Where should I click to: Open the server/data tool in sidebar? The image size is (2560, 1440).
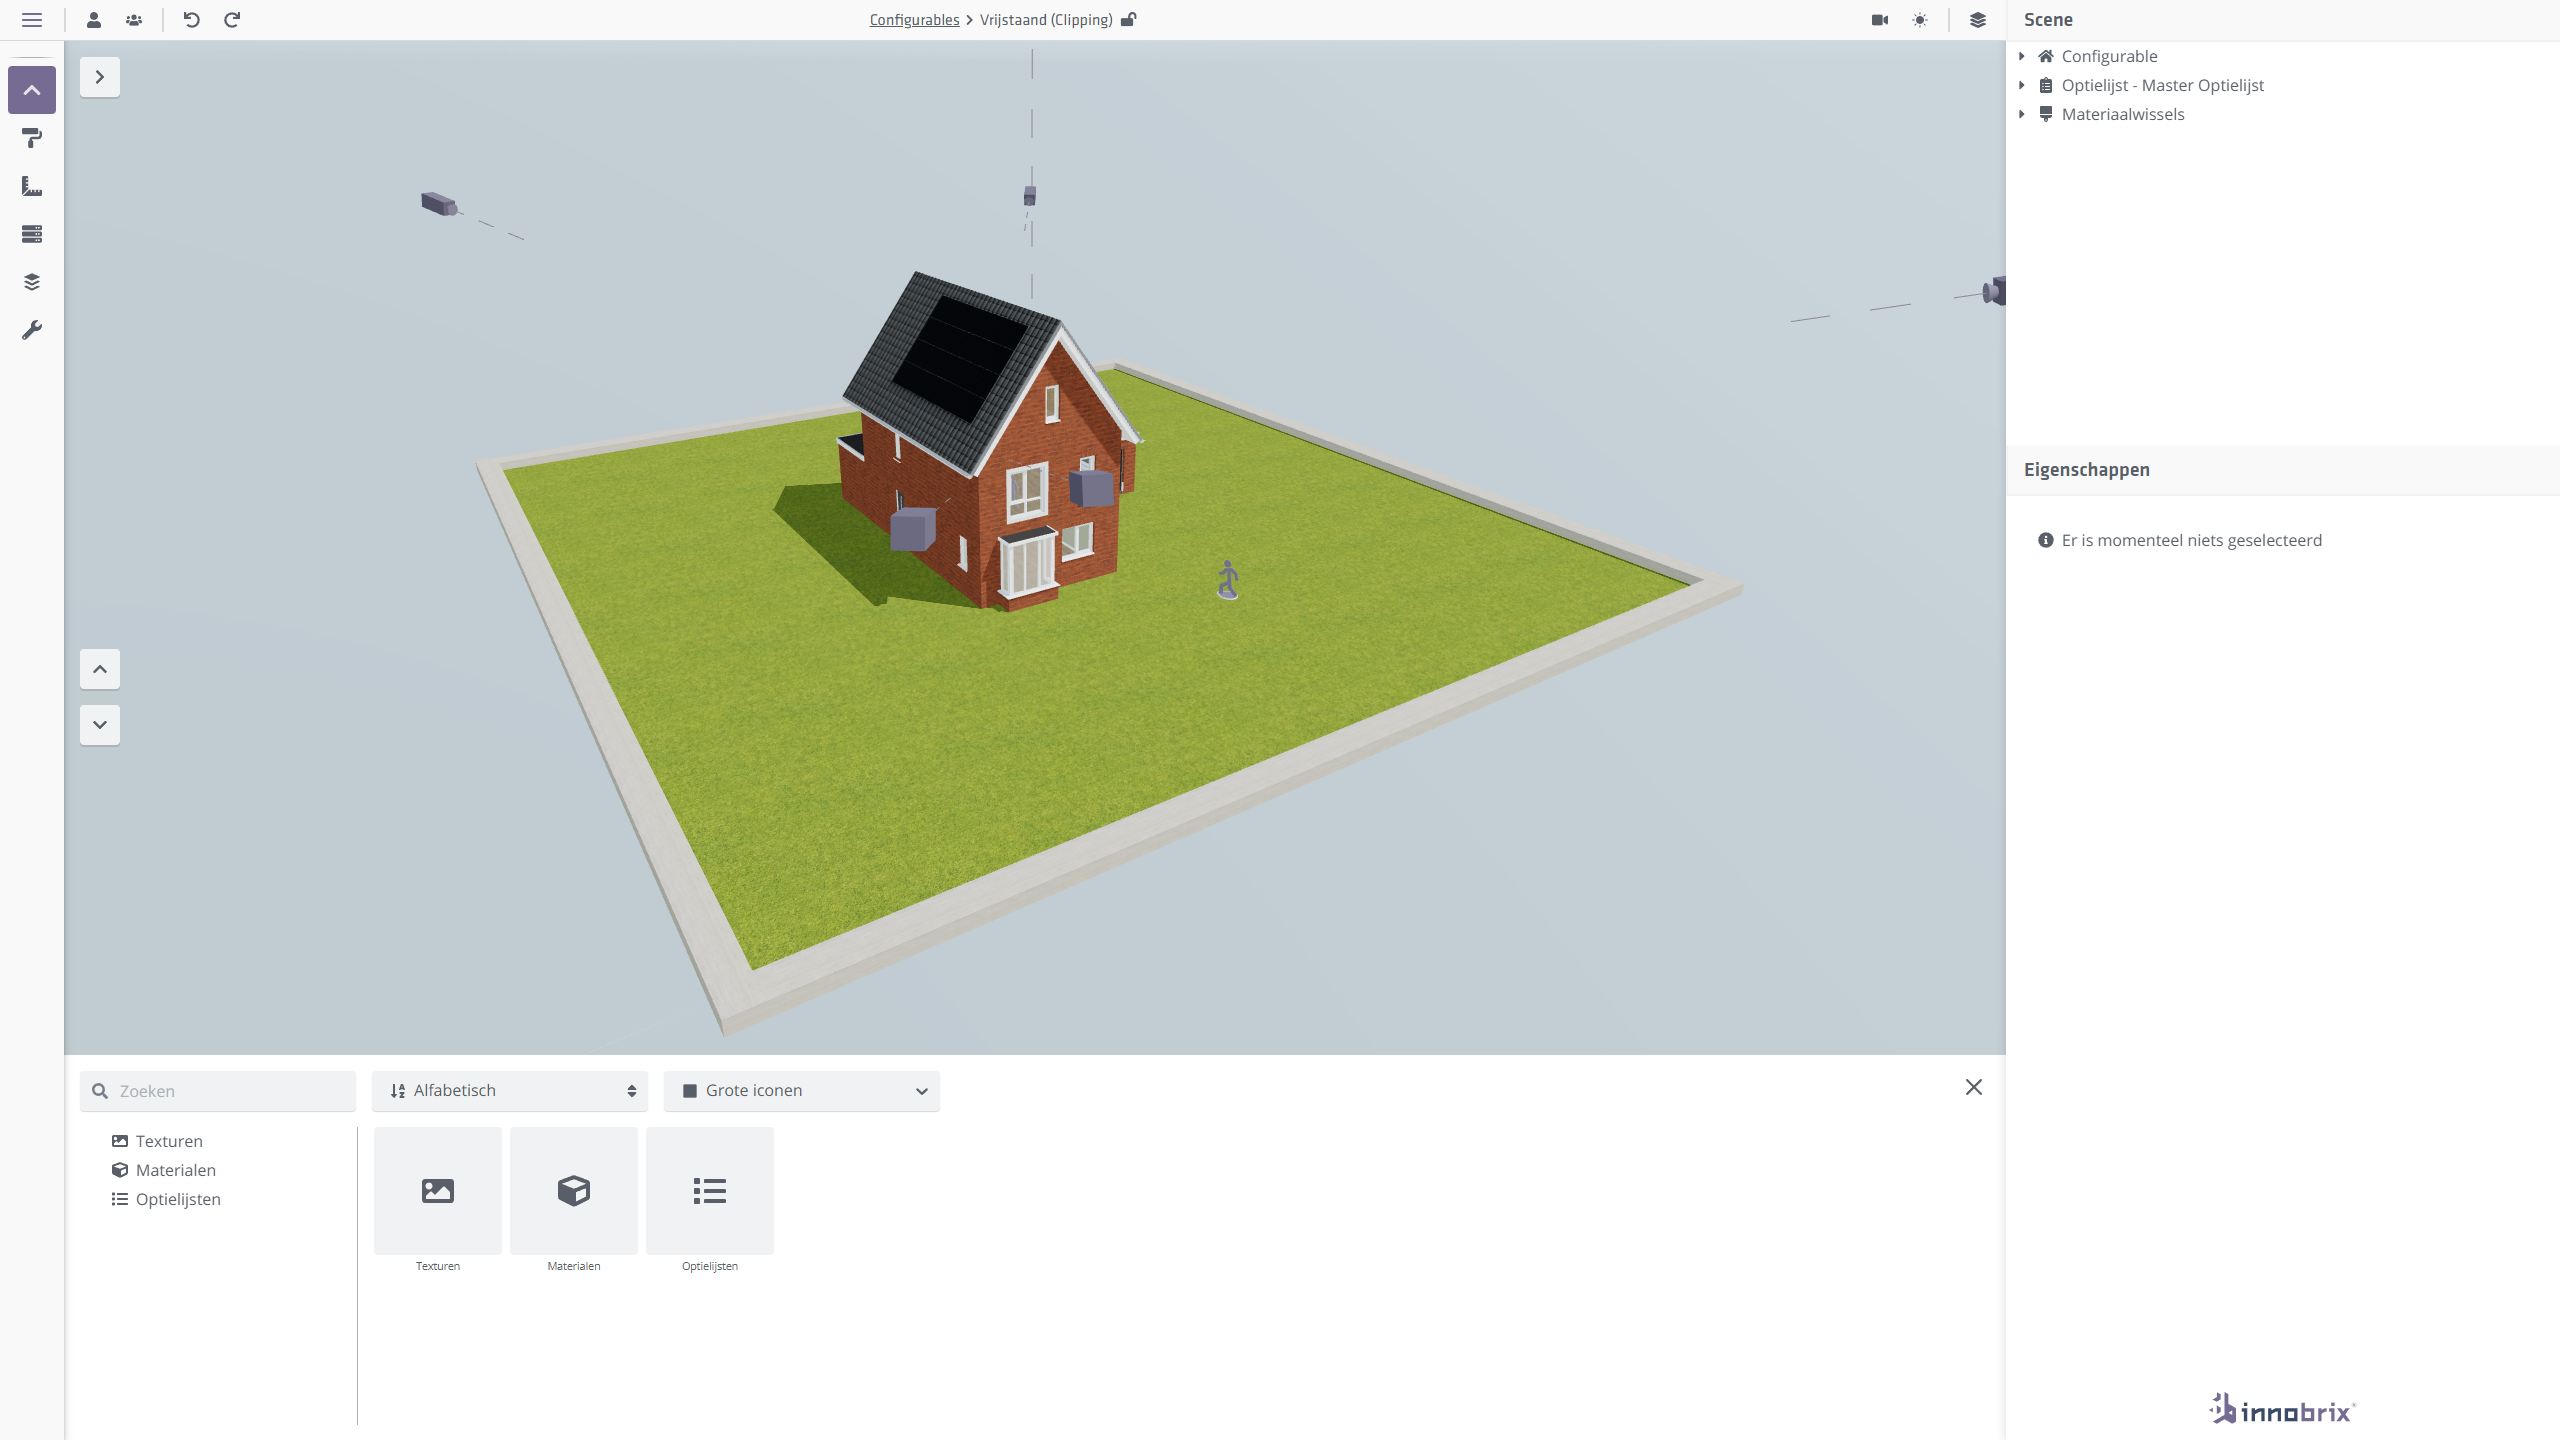click(32, 233)
